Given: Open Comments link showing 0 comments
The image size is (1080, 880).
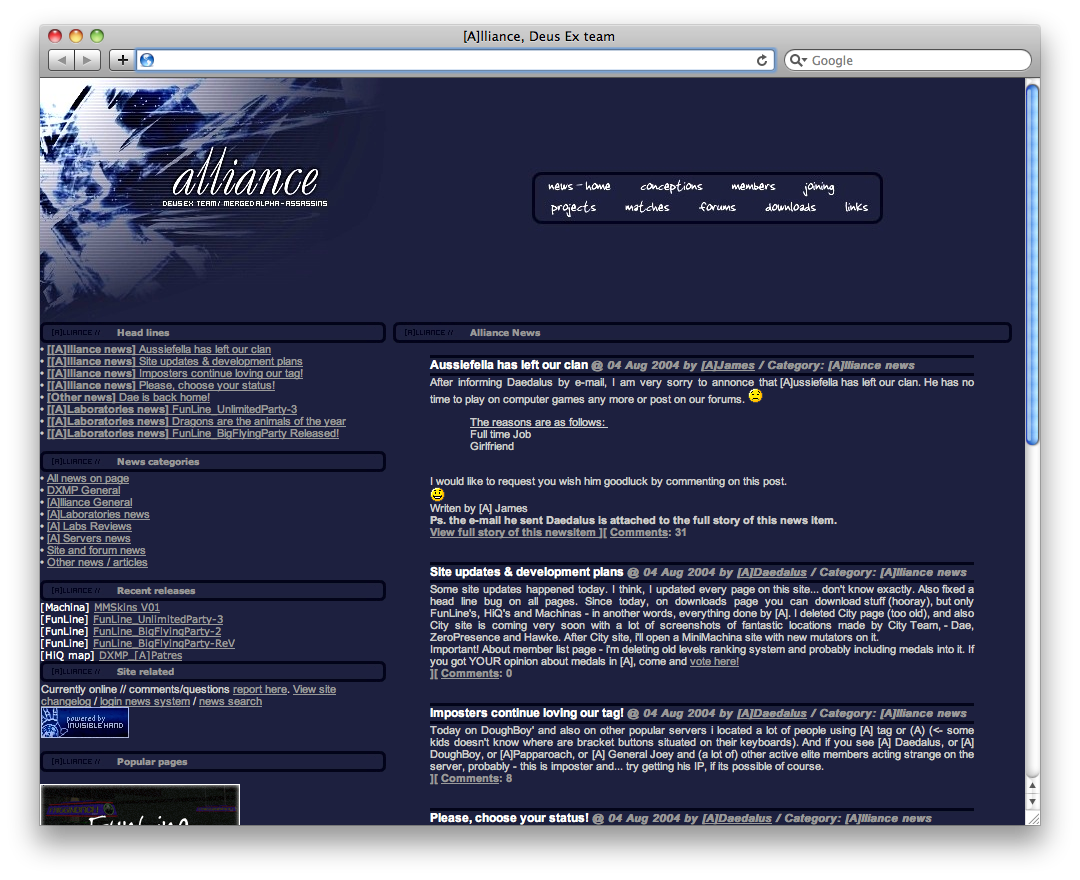Looking at the screenshot, I should pyautogui.click(x=470, y=673).
